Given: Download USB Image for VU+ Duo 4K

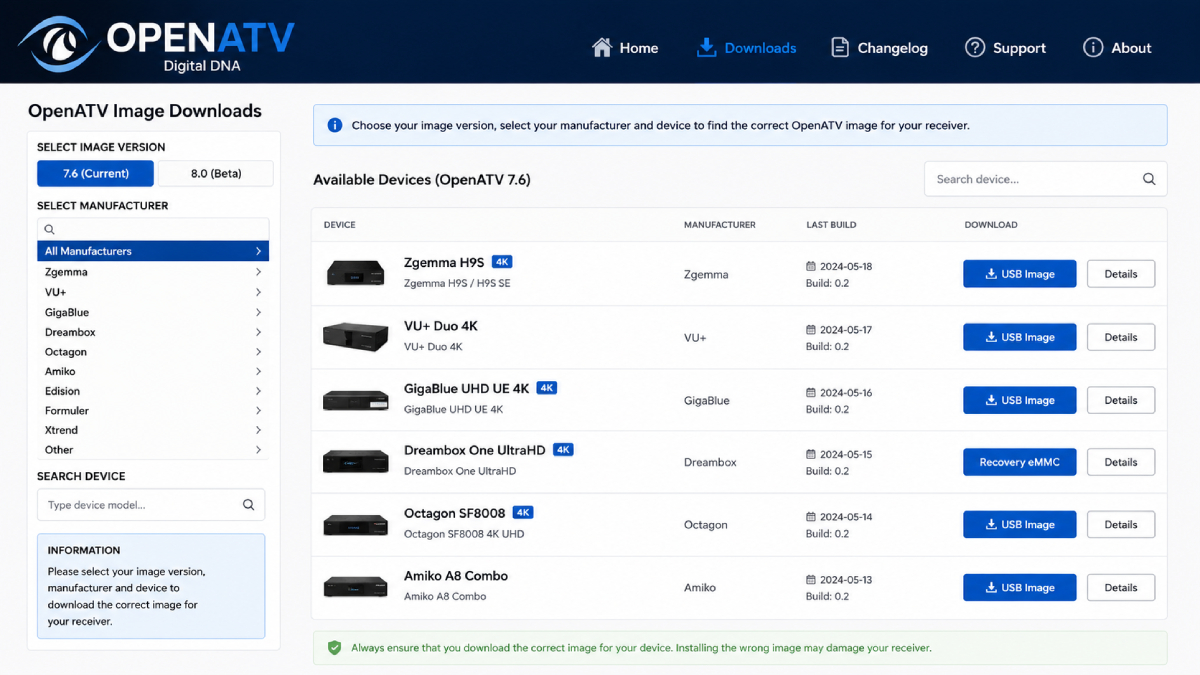Looking at the screenshot, I should tap(1019, 337).
